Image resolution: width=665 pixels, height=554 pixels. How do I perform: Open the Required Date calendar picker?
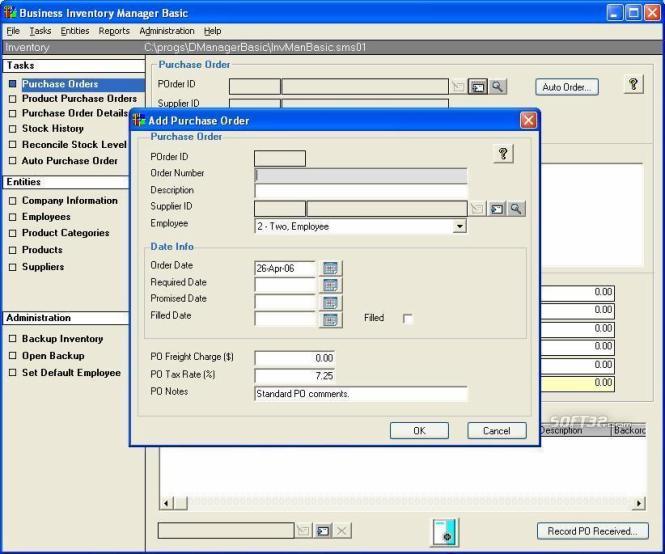tap(330, 285)
